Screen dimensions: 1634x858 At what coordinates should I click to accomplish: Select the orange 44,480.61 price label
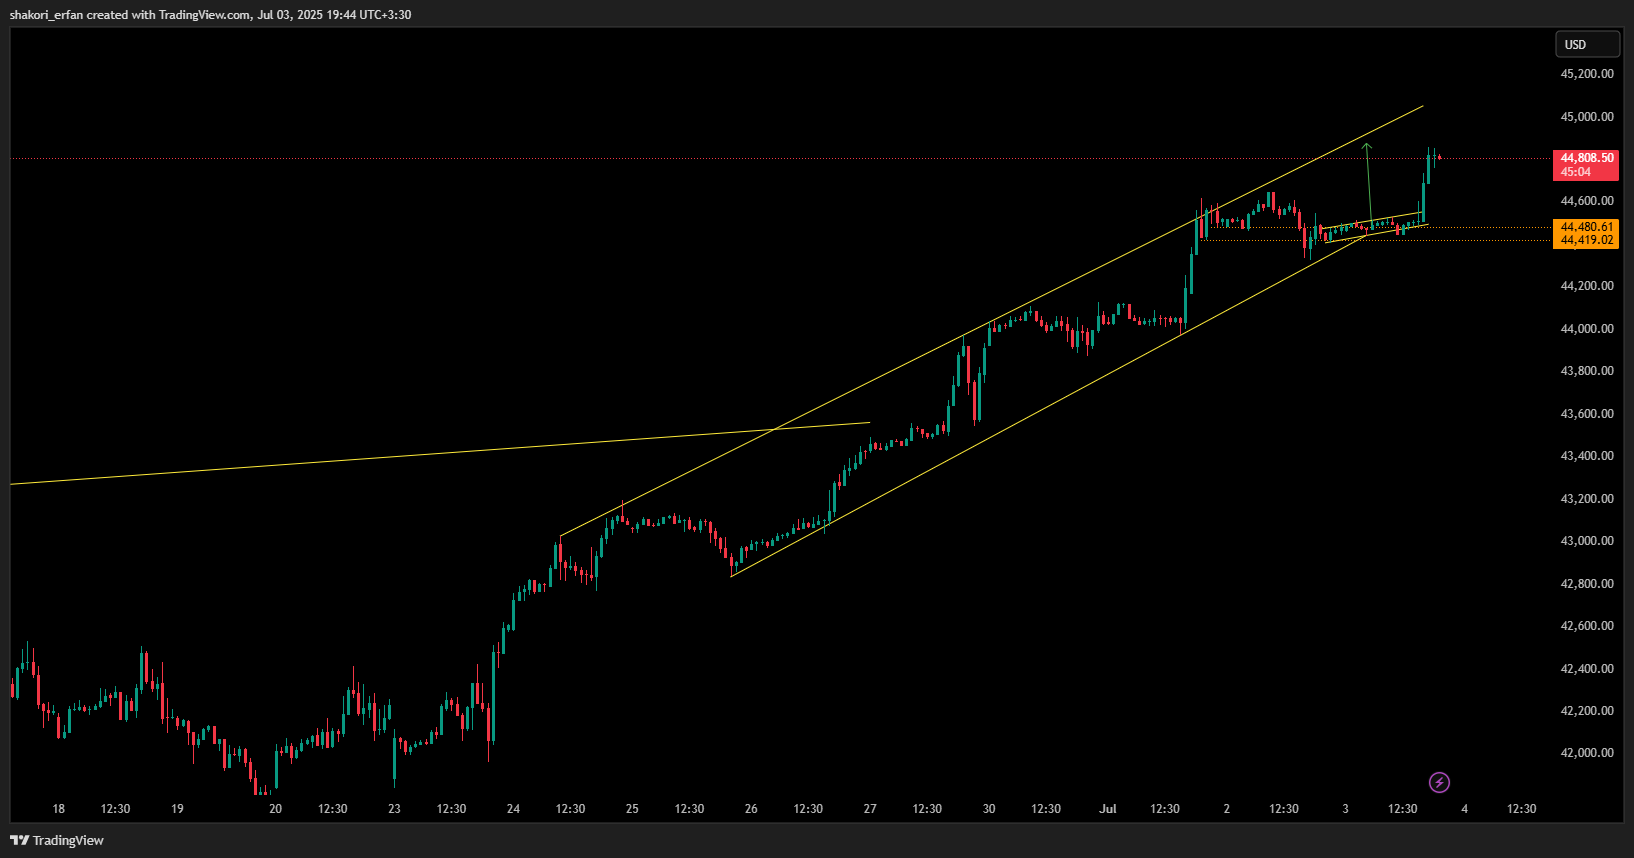pos(1586,227)
